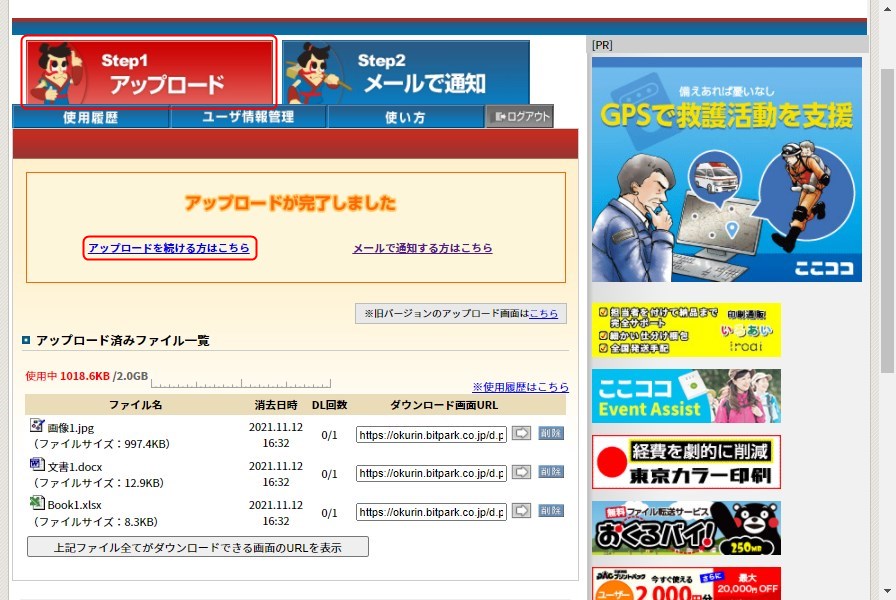Delete 画像1.jpg with the 削除 button

[551, 434]
